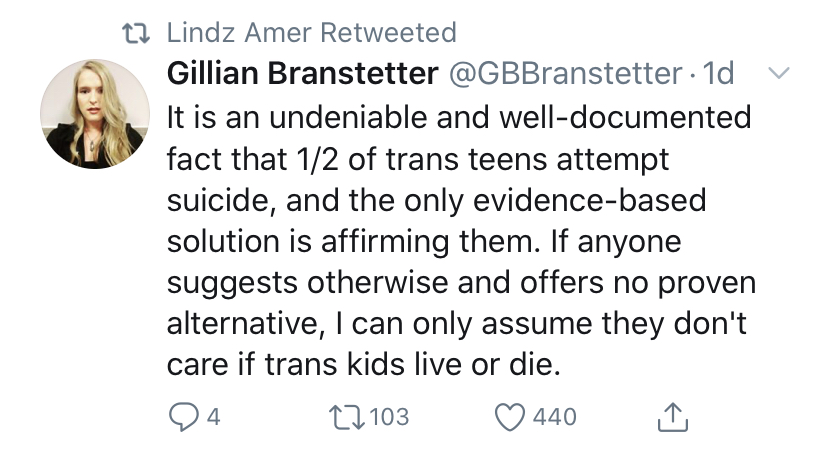This screenshot has height=453, width=828.
Task: Click the line 'care if trans kids live or die.'
Action: (x=363, y=364)
